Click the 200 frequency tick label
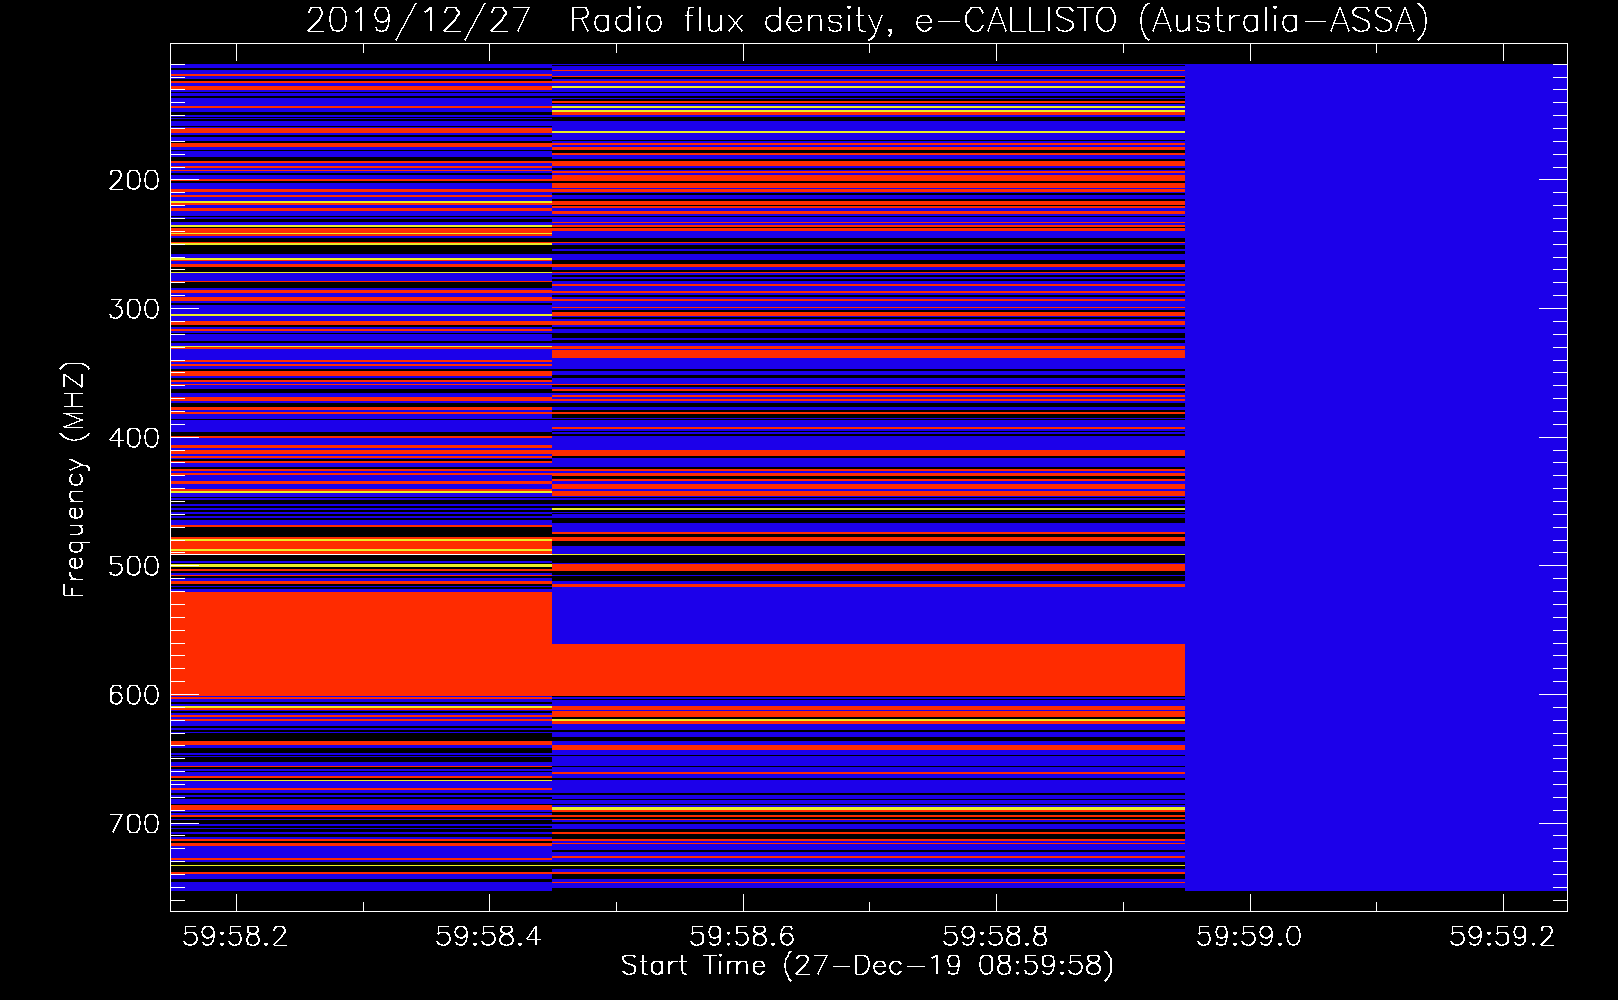Screen dimensions: 1618x1000 (134, 180)
